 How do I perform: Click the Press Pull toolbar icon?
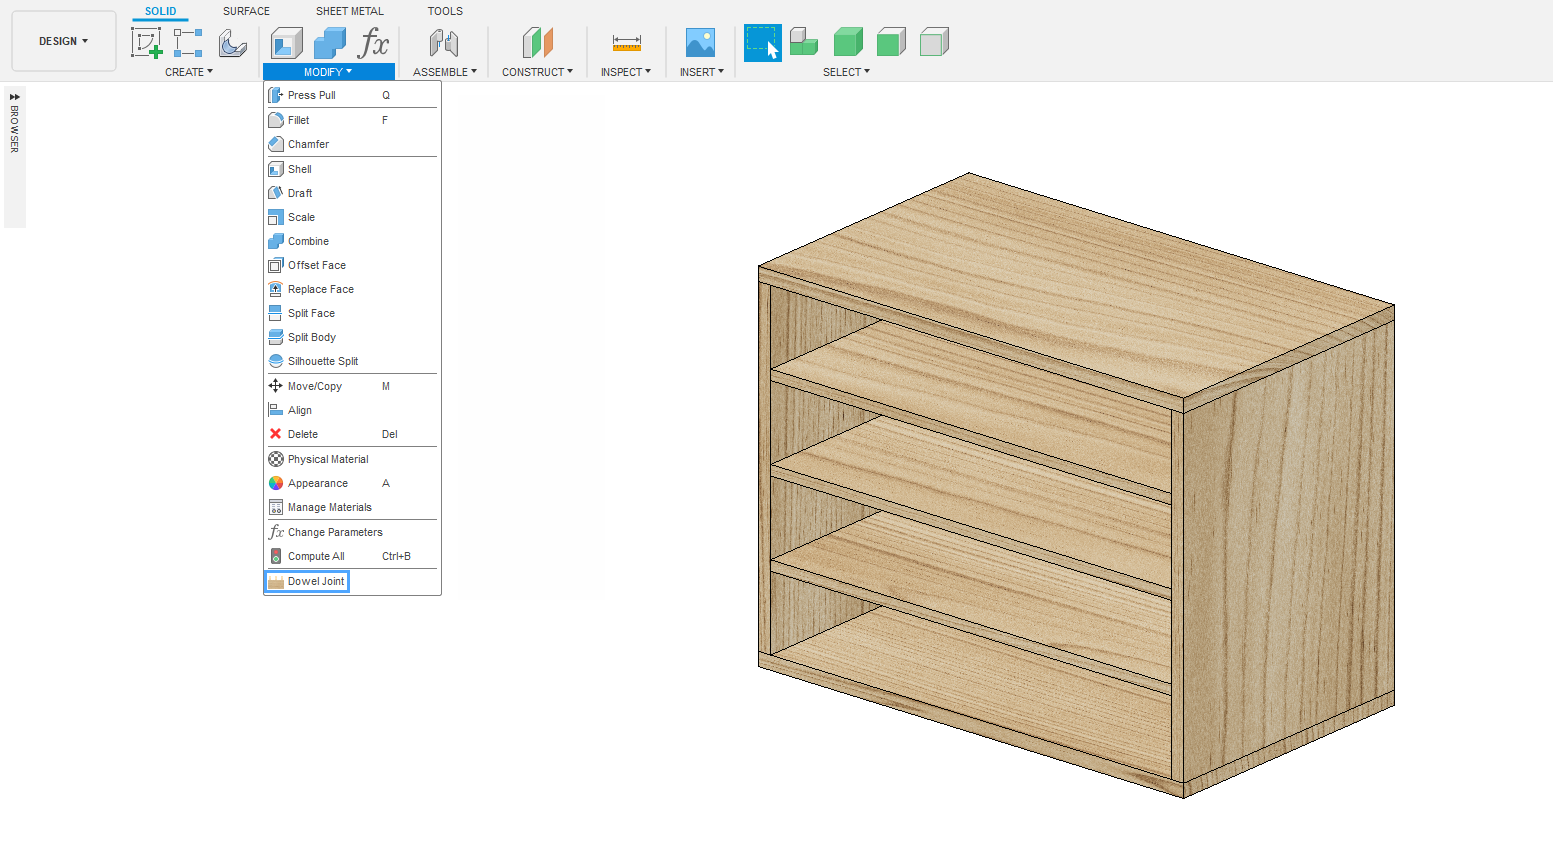click(287, 42)
